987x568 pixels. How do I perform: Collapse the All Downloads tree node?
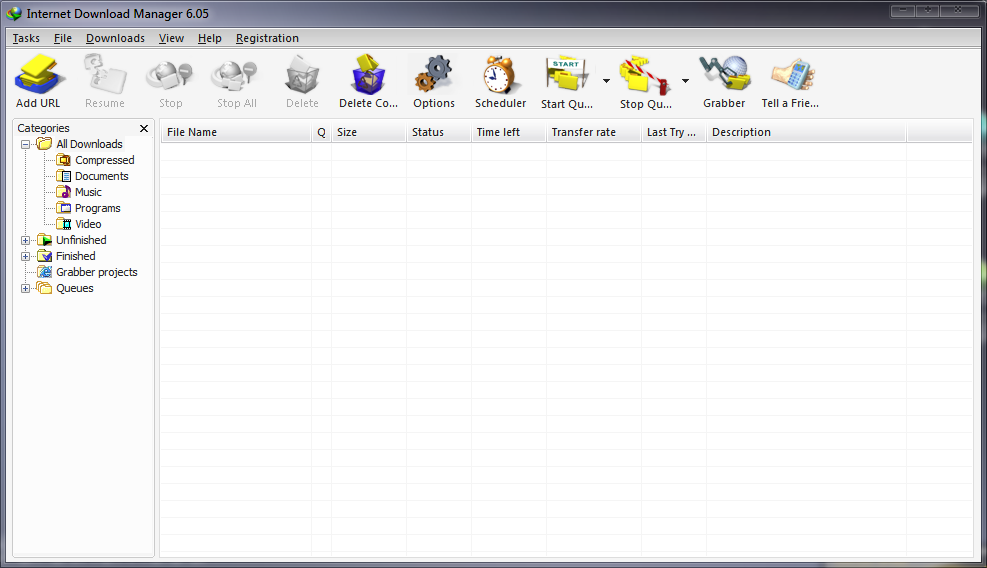click(25, 144)
